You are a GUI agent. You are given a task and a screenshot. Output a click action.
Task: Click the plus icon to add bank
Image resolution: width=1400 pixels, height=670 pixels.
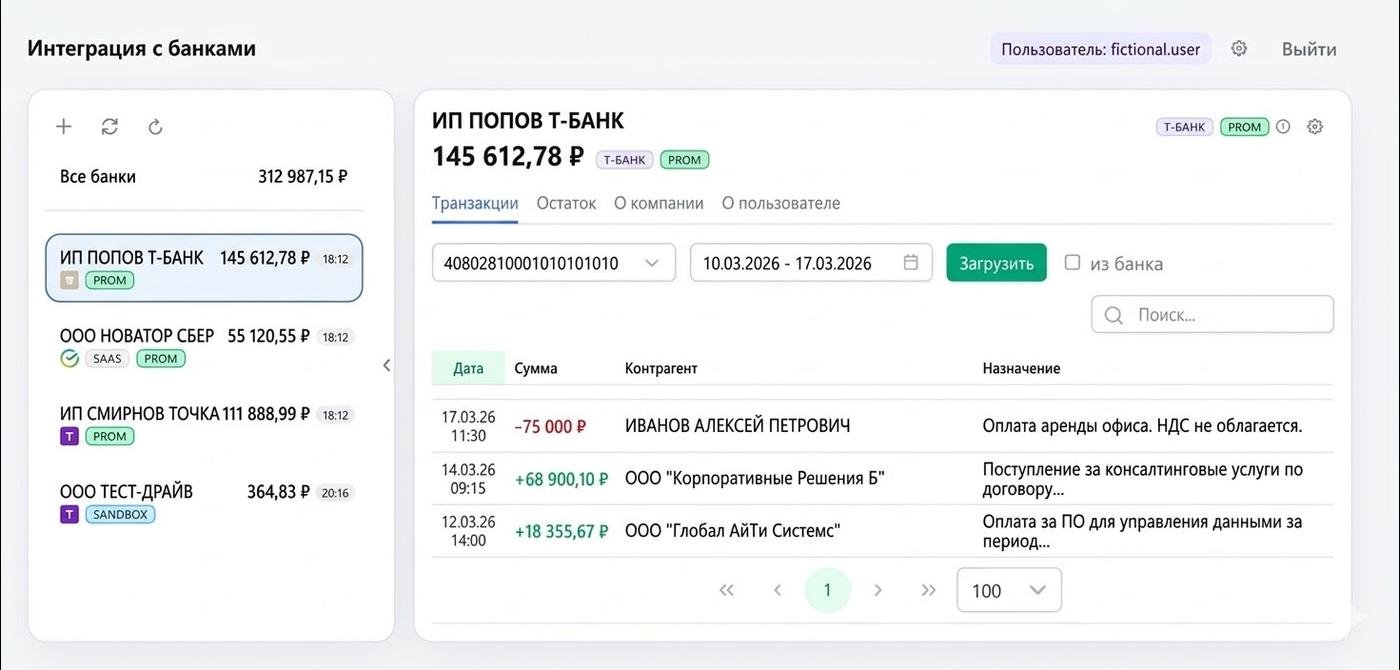click(64, 127)
